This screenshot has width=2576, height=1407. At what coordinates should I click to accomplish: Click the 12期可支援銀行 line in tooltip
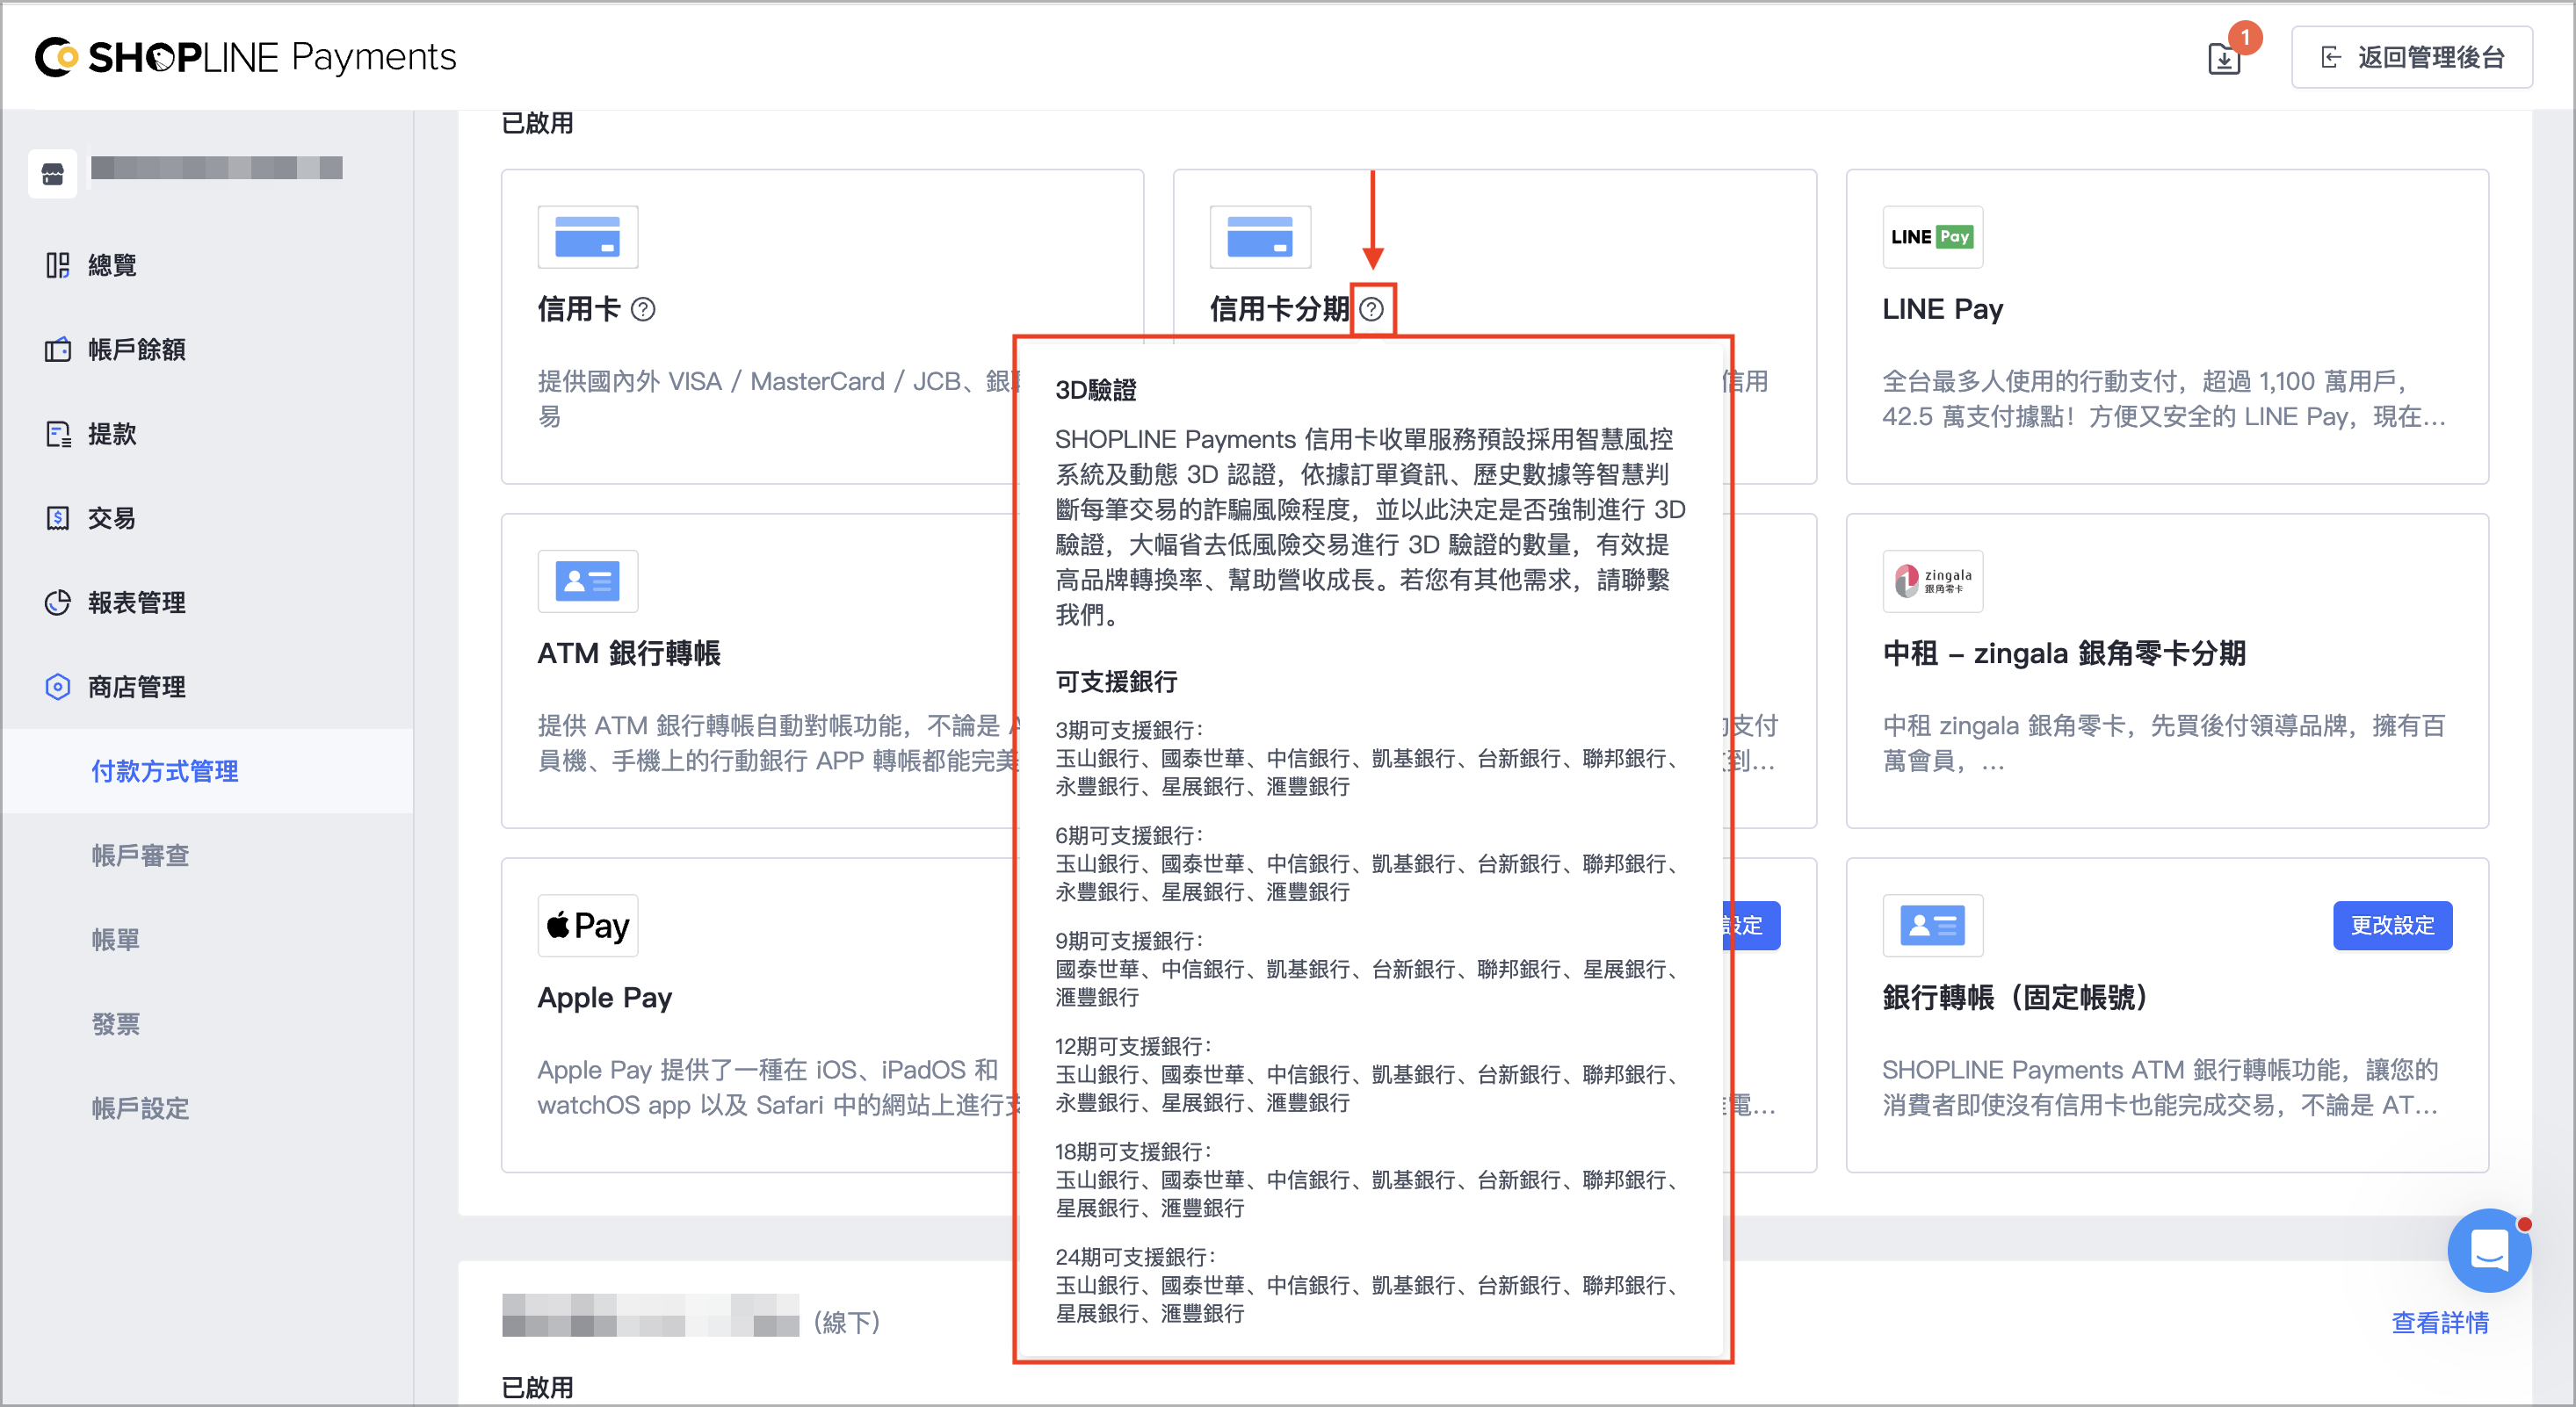tap(1134, 1046)
